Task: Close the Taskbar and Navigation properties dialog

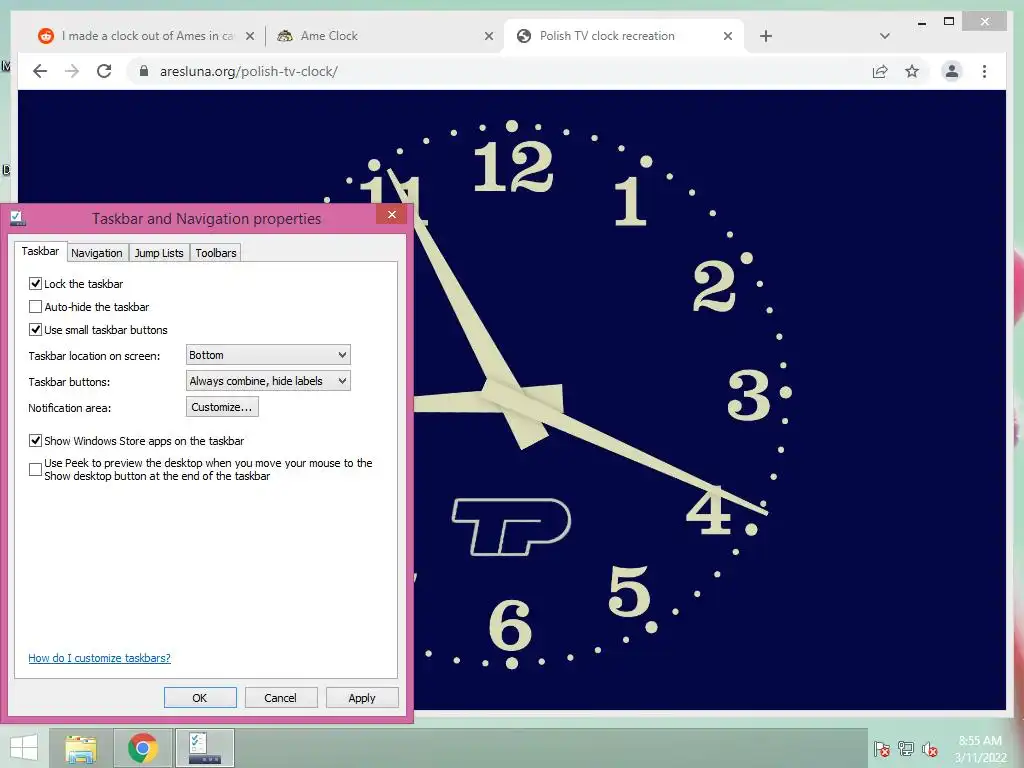Action: coord(391,214)
